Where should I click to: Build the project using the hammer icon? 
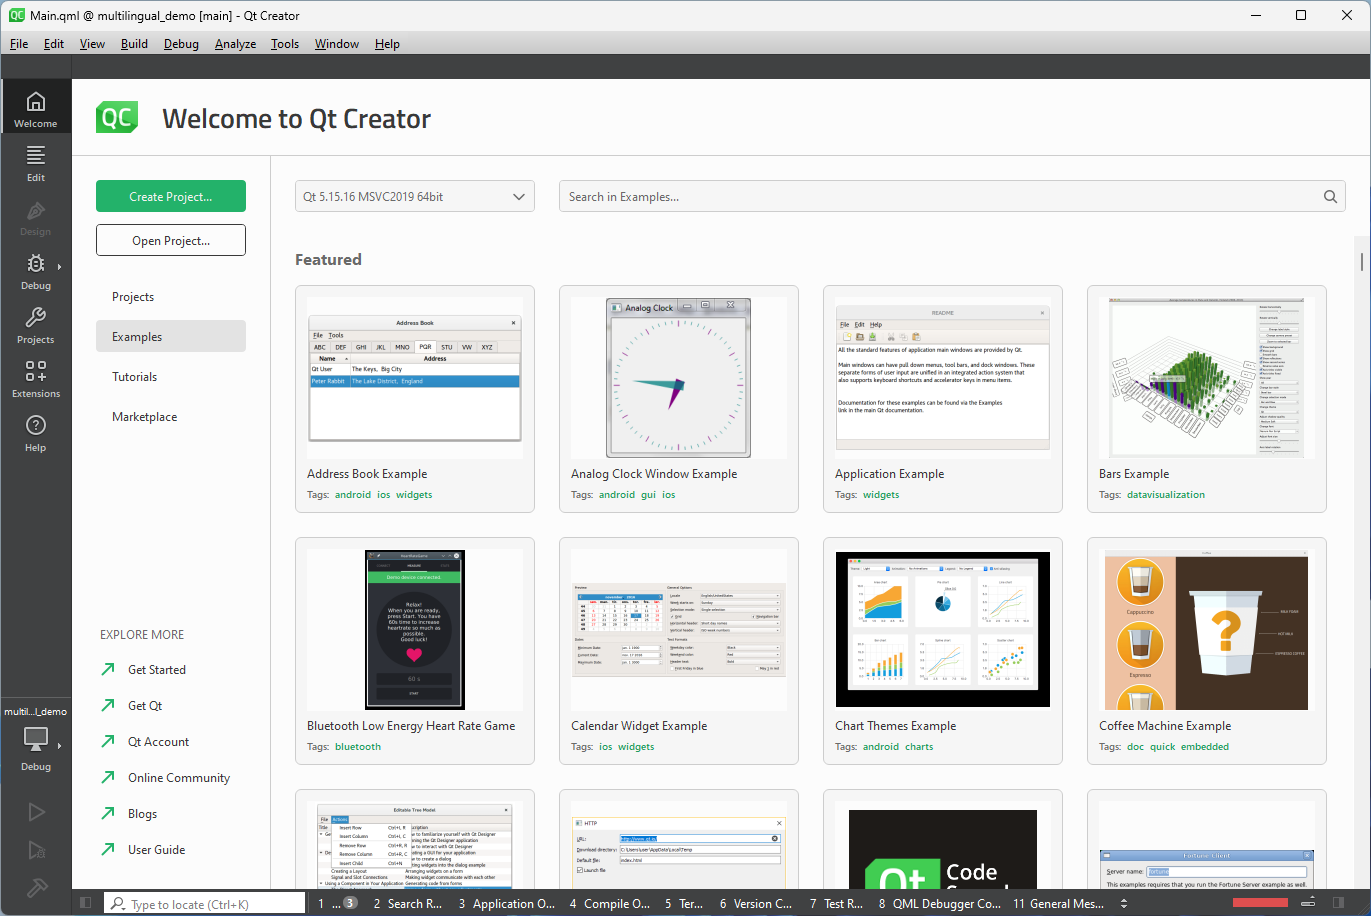[36, 888]
